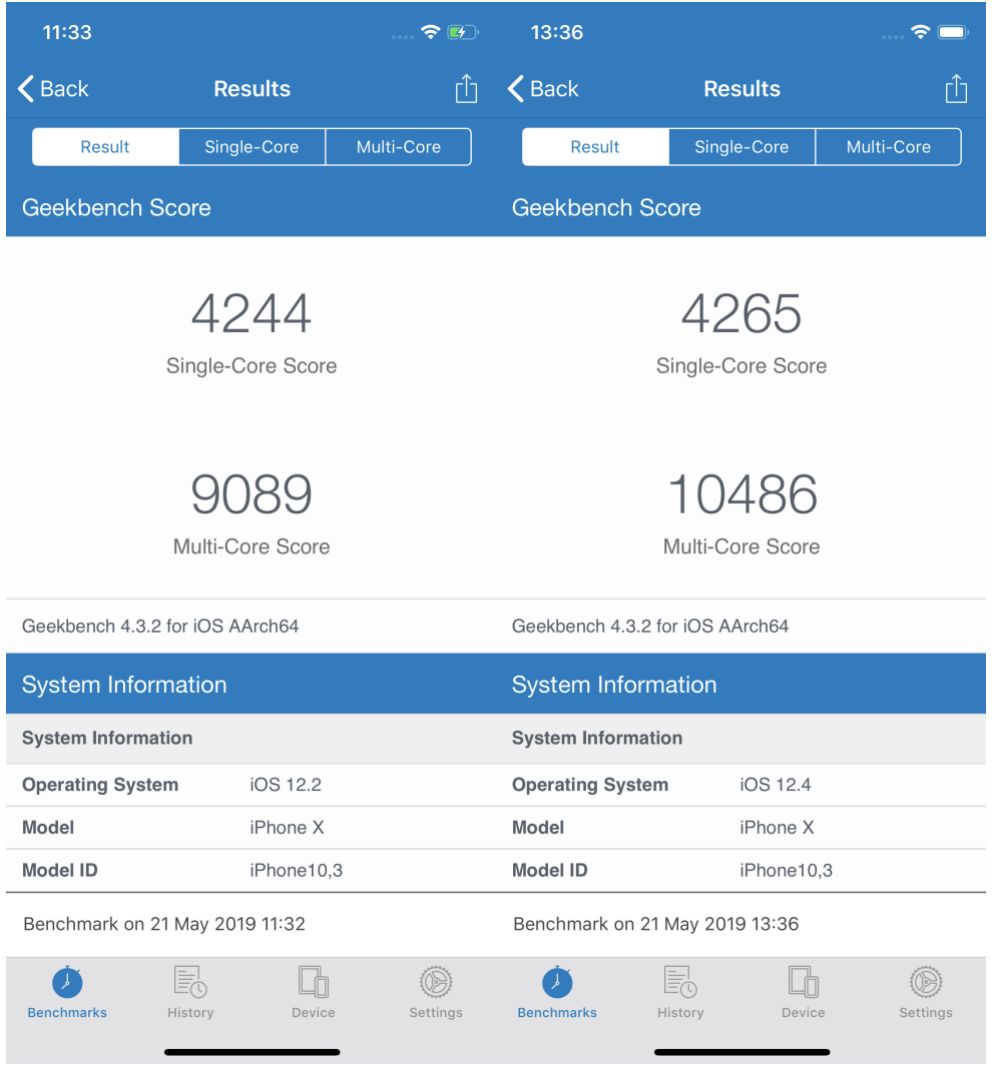Tap the full battery icon at 13:36
Screen dimensions: 992x1070
952,32
